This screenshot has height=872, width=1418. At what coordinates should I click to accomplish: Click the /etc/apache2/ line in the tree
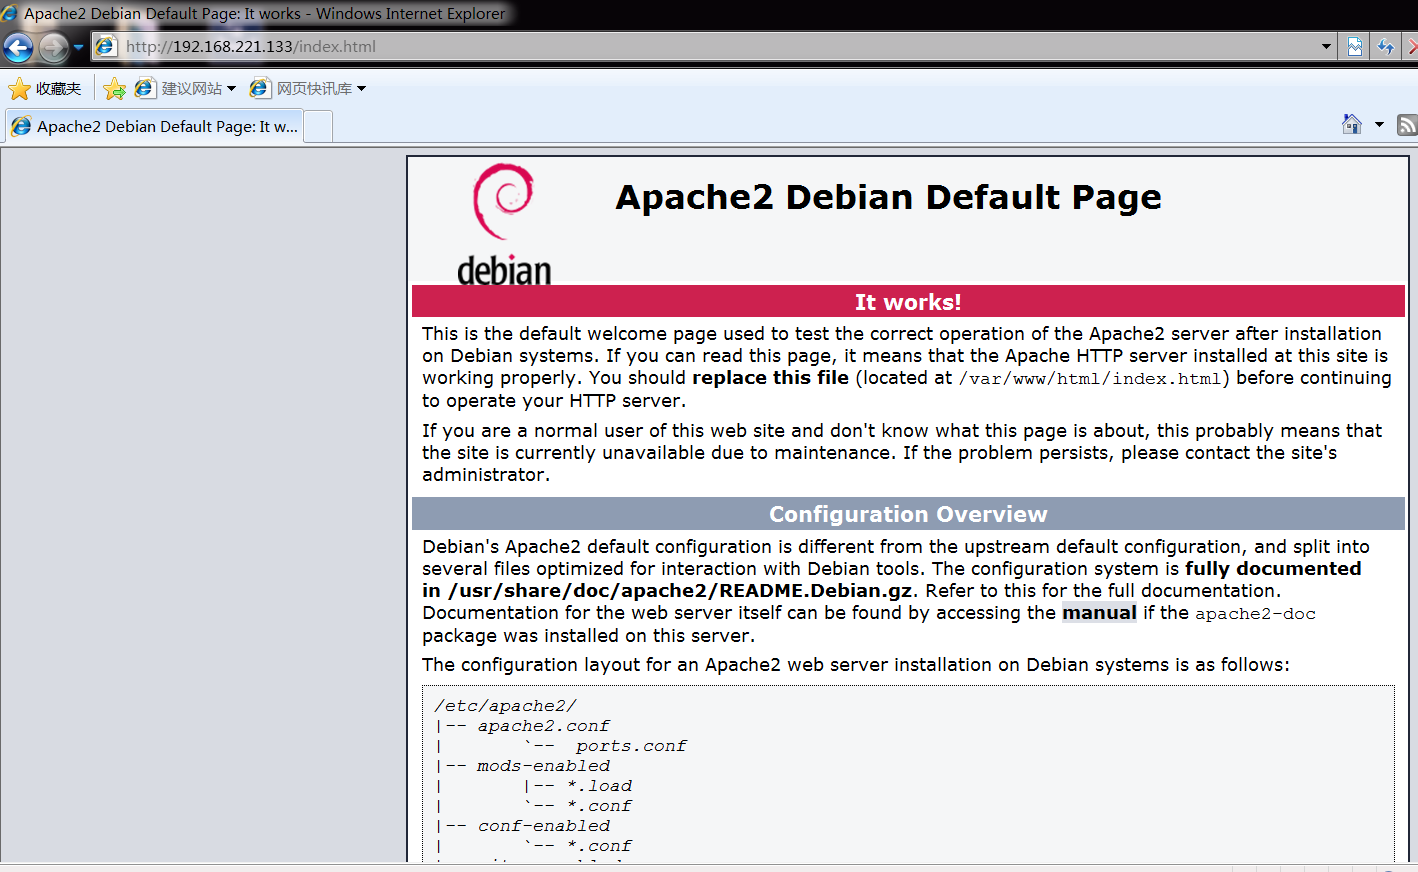505,706
